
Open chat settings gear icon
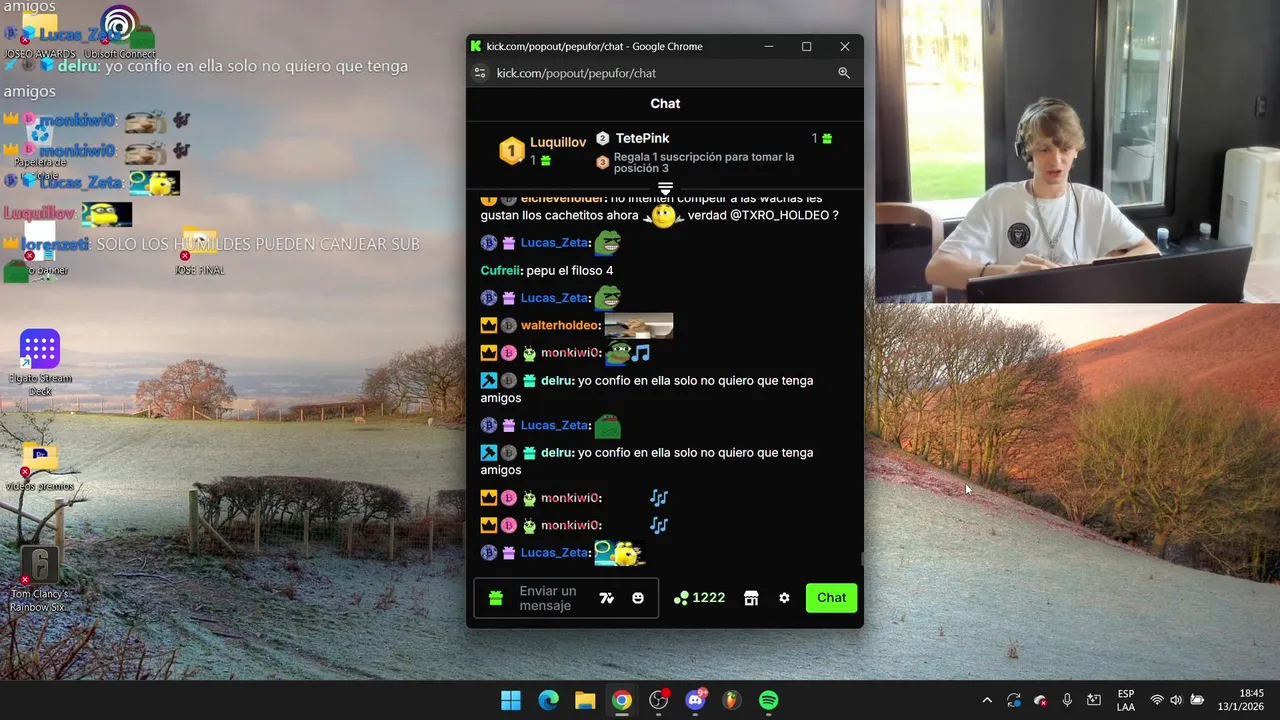coord(784,598)
